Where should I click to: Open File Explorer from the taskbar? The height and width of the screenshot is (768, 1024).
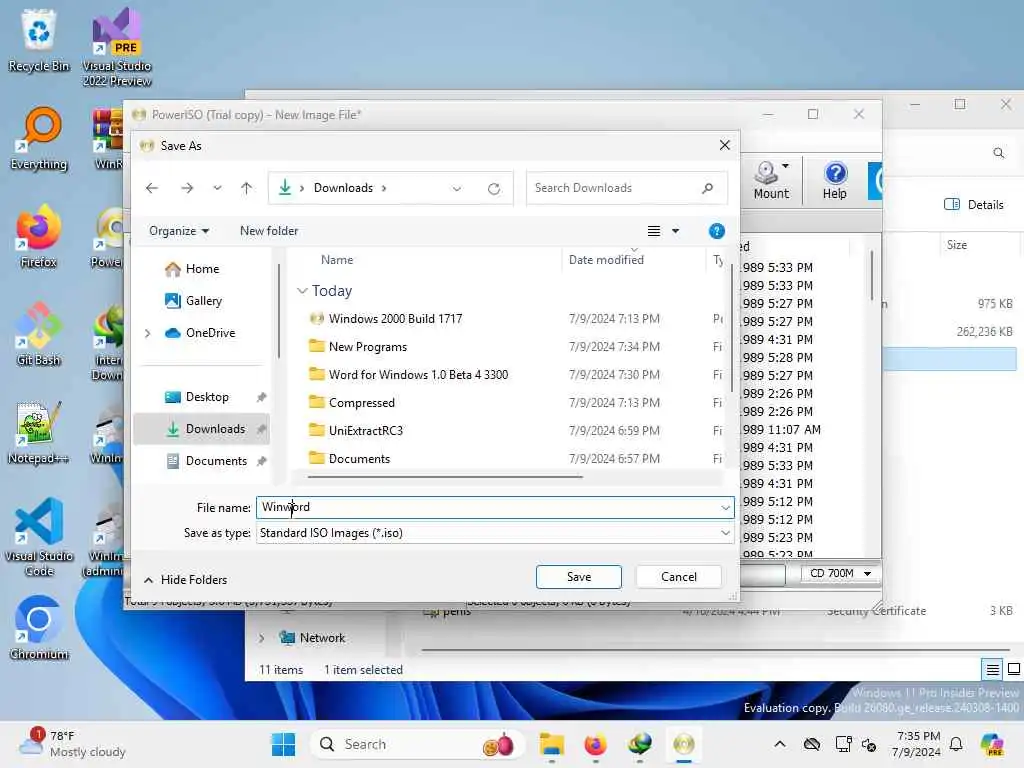click(x=552, y=744)
